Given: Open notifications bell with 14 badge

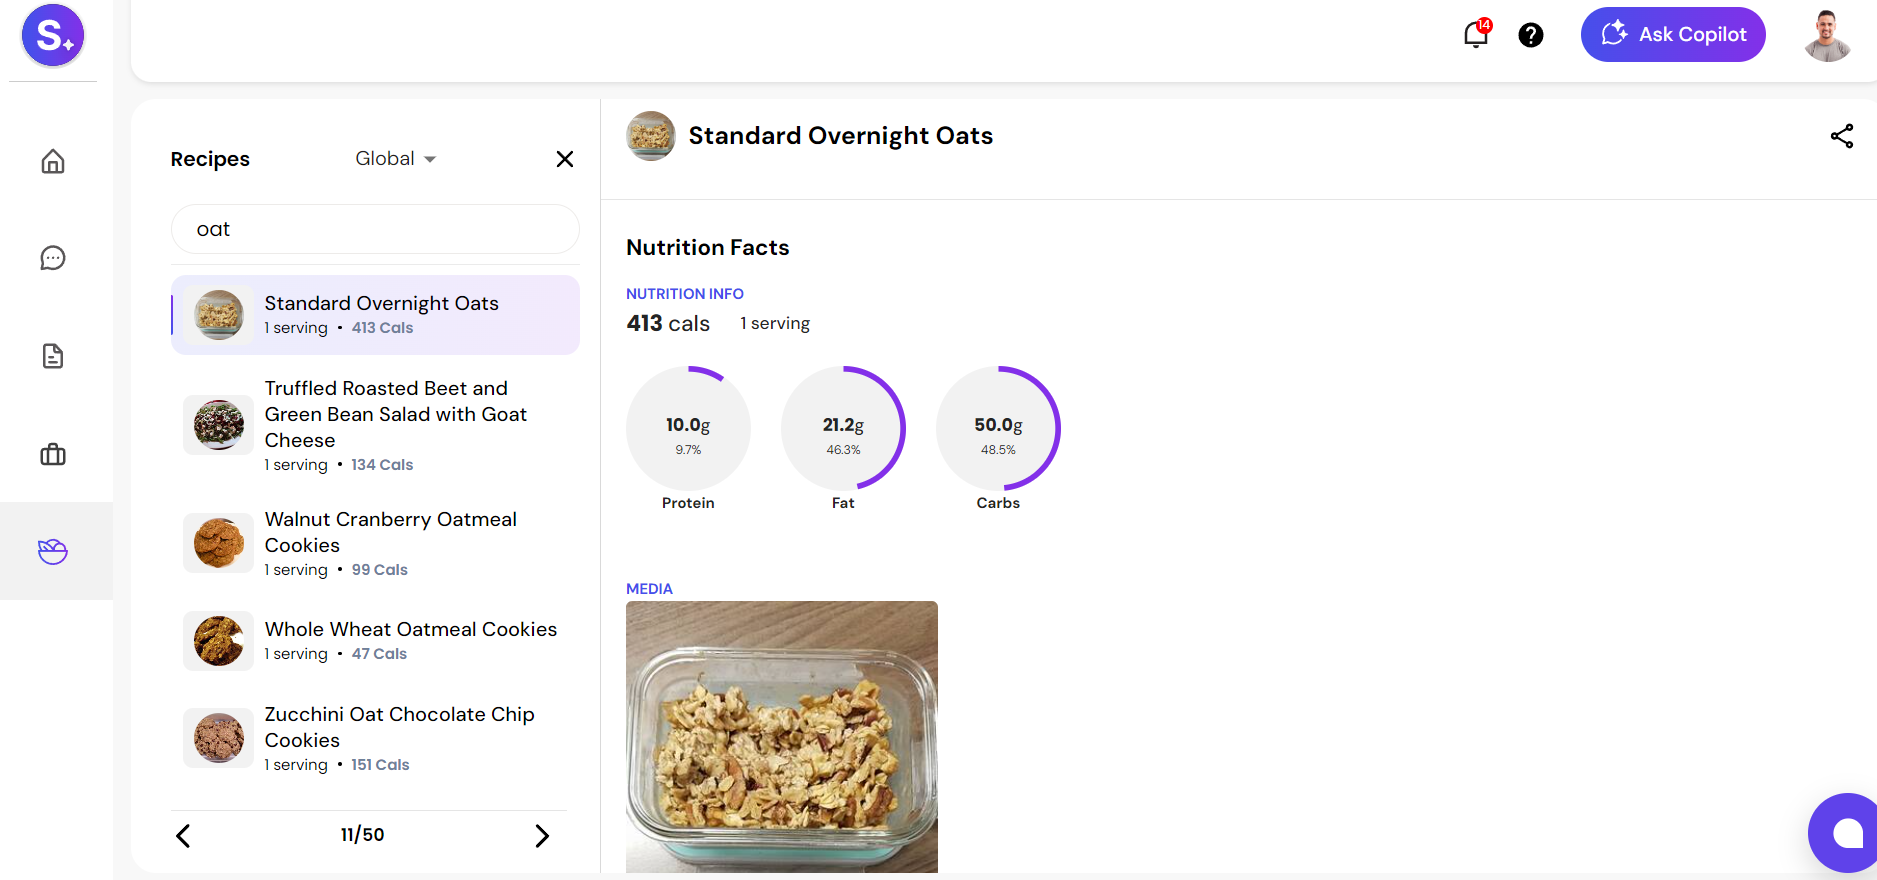Looking at the screenshot, I should pyautogui.click(x=1477, y=33).
